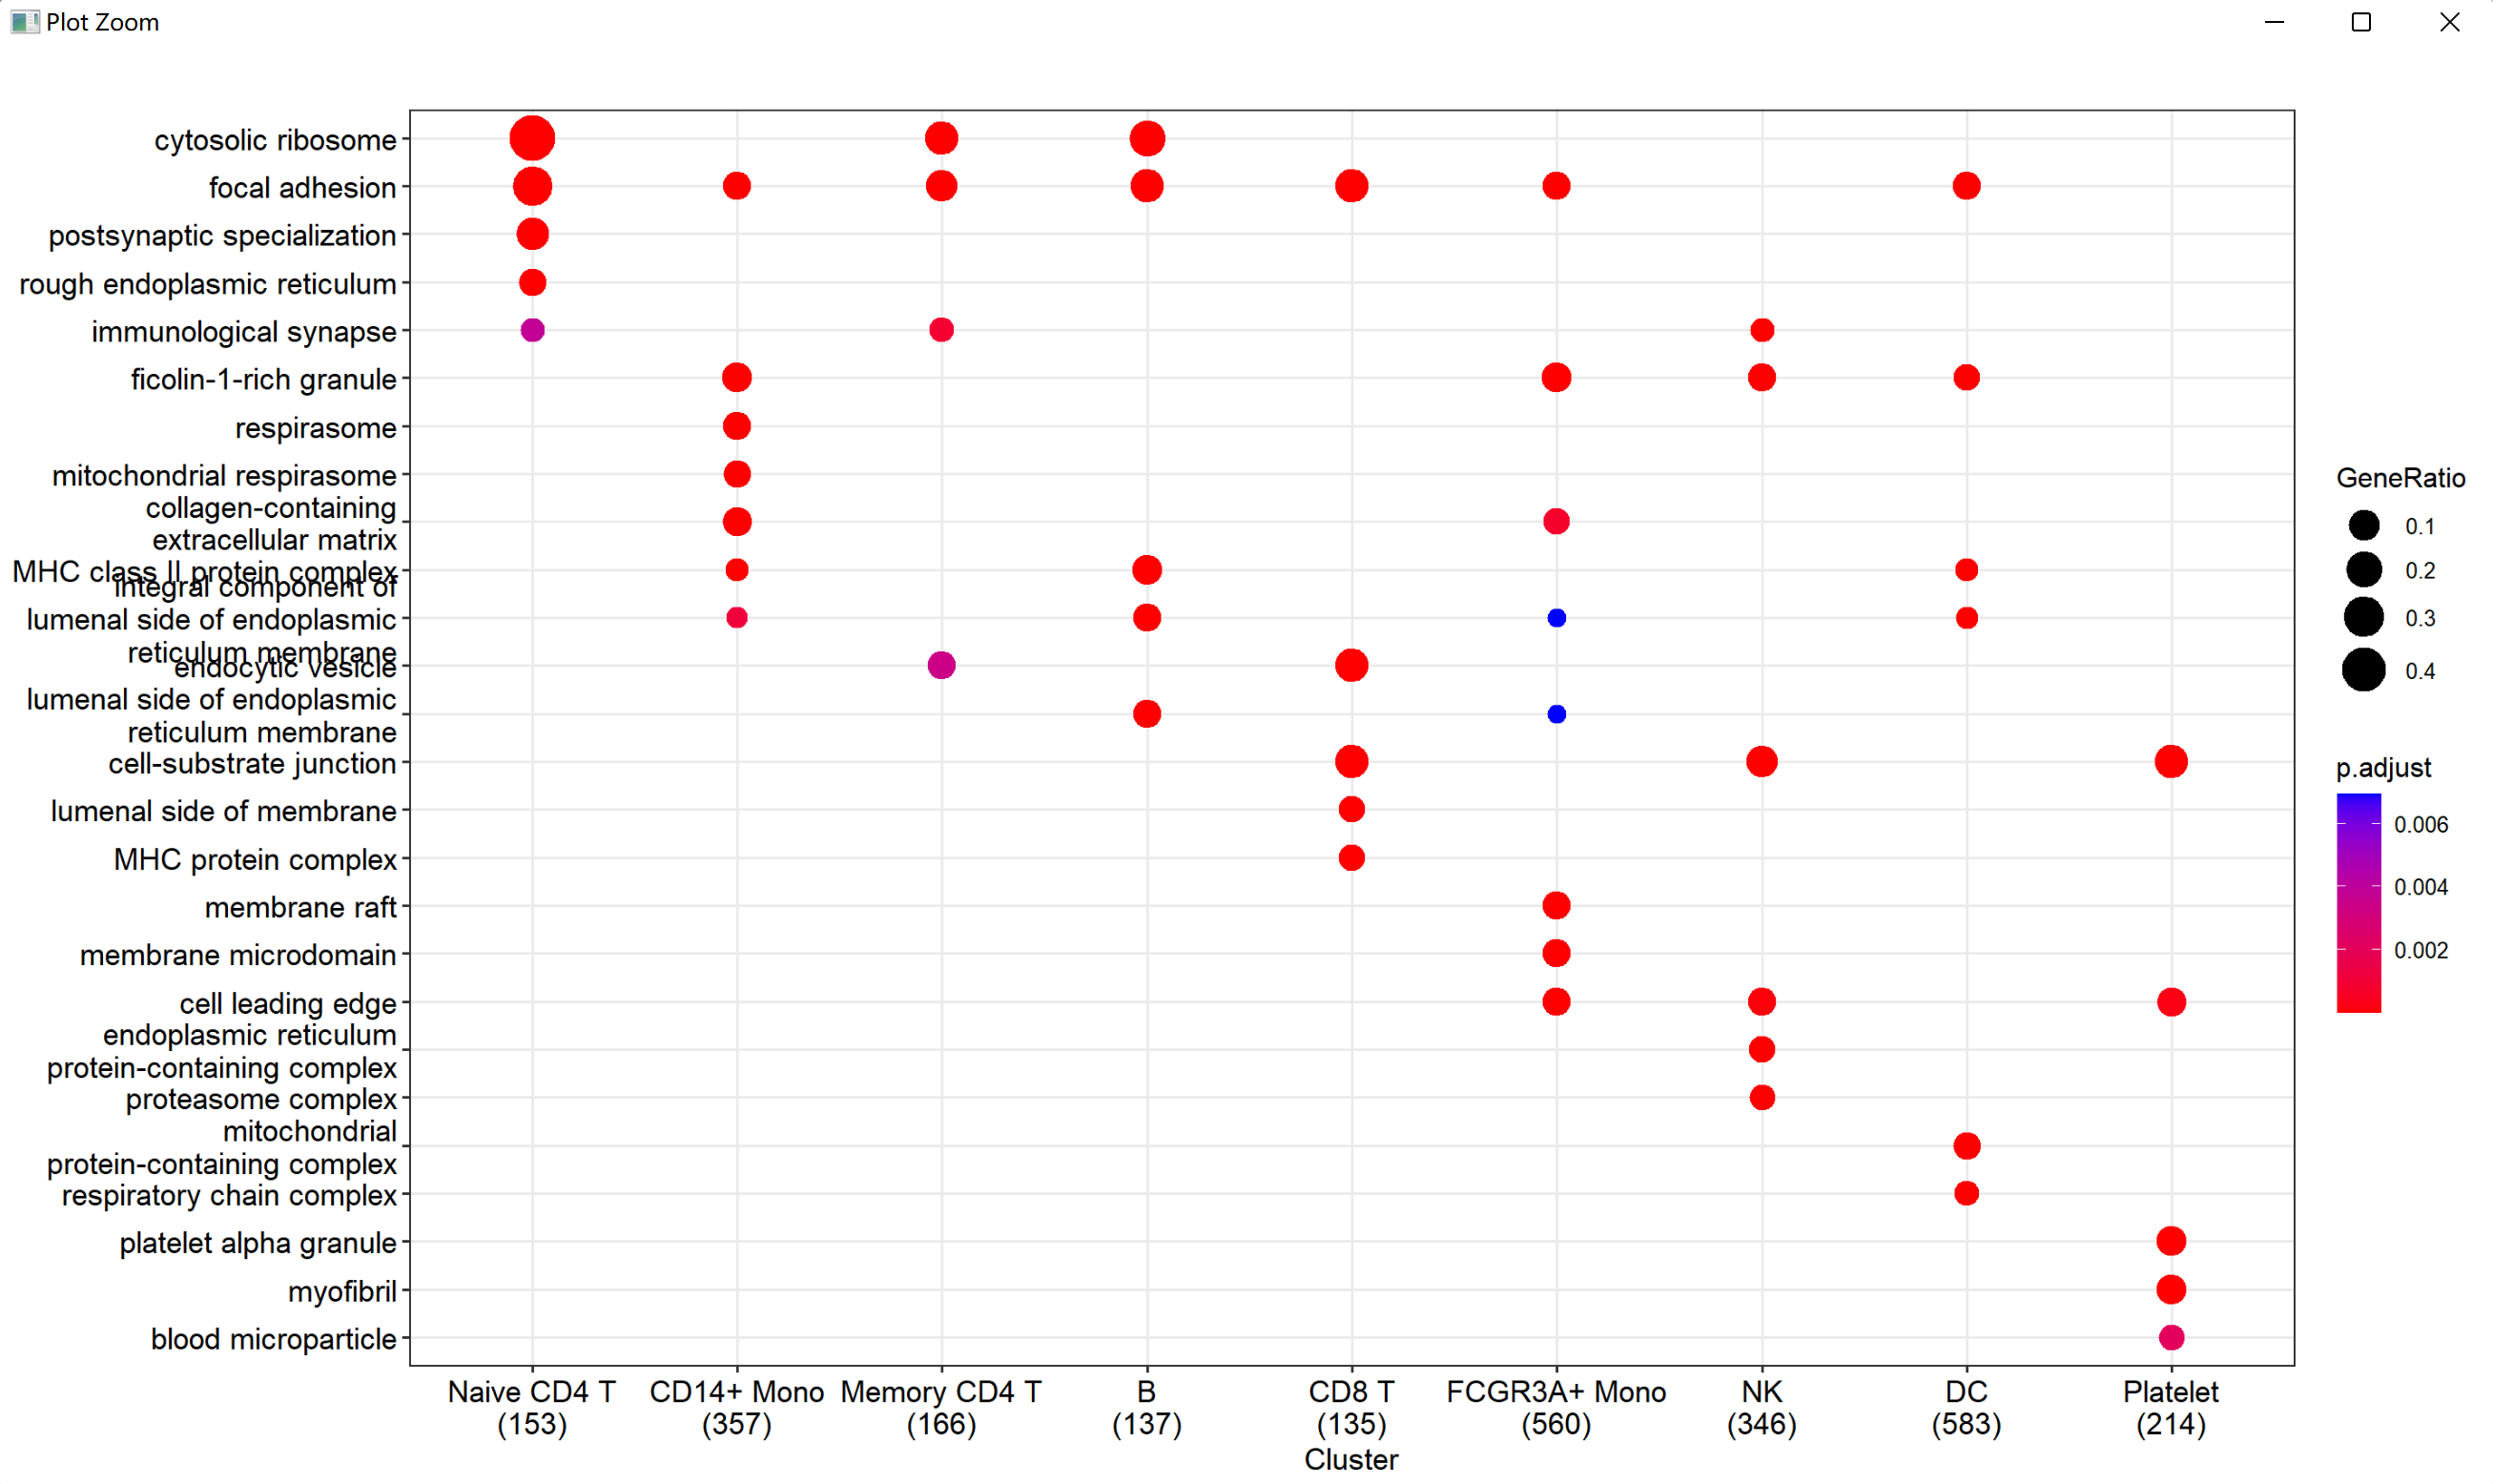
Task: Click the 'focal adhesion' axis label
Action: (302, 187)
